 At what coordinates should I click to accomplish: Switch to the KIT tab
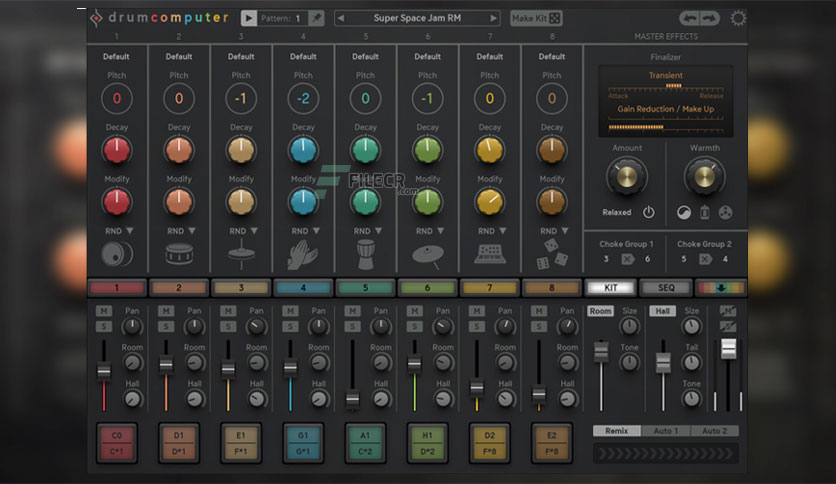tap(610, 288)
